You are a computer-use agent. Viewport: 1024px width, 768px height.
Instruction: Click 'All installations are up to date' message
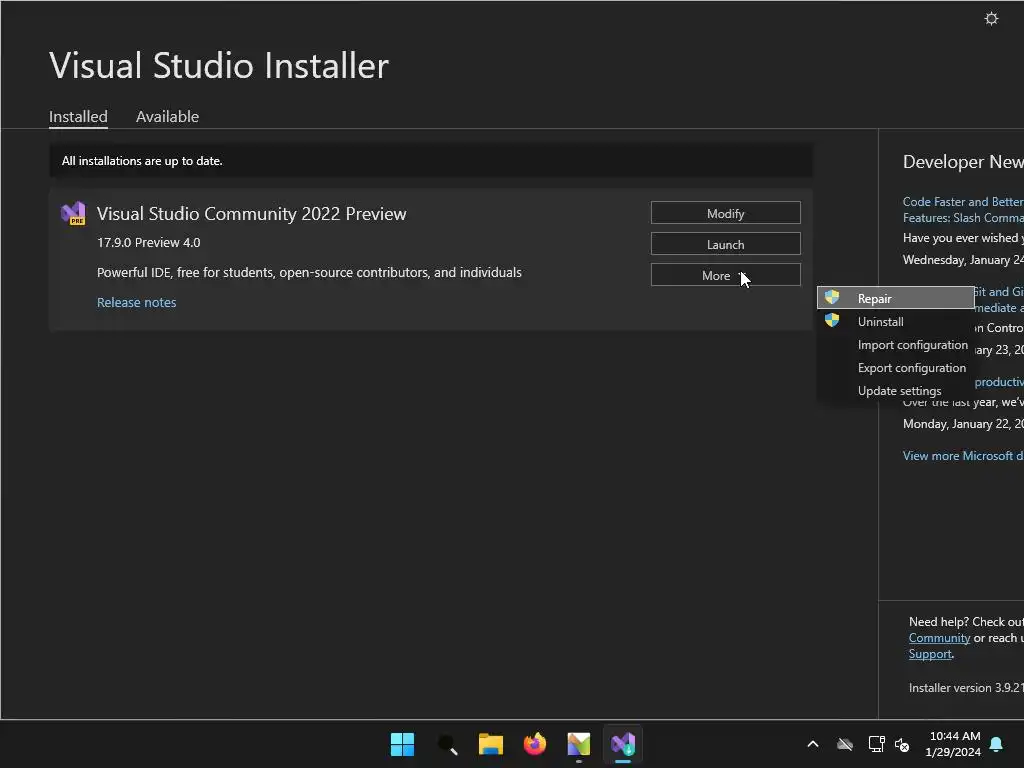click(142, 161)
